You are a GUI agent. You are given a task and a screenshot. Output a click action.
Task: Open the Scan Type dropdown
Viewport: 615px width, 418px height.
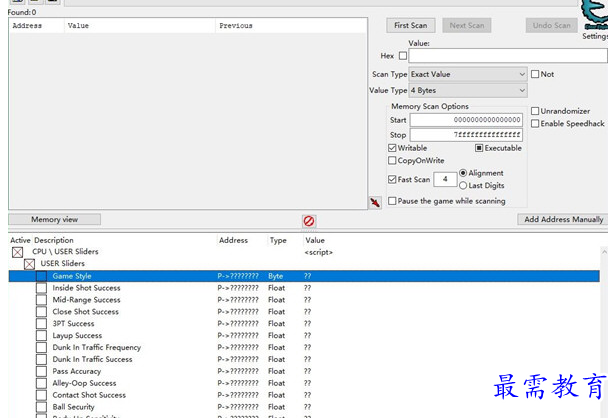point(468,74)
